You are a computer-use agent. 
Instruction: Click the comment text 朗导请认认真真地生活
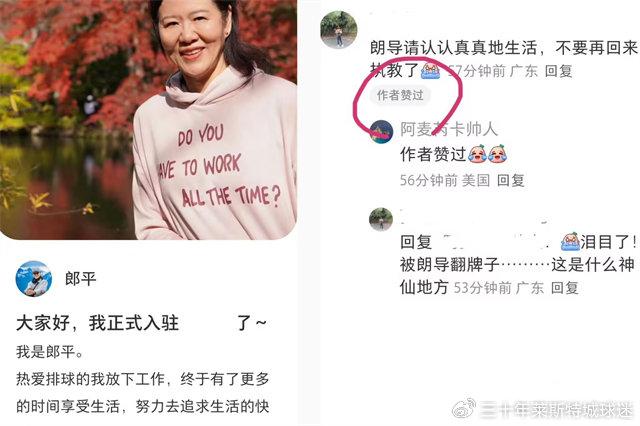pyautogui.click(x=453, y=48)
